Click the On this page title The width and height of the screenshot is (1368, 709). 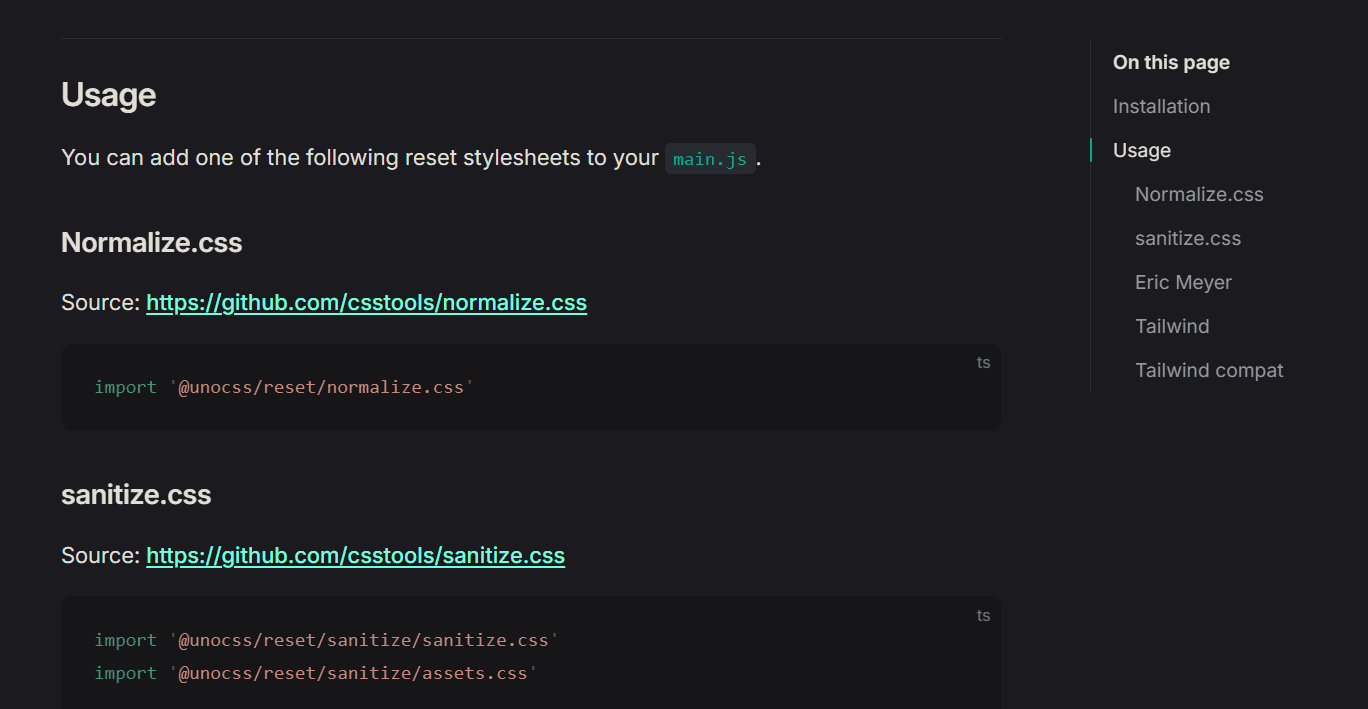coord(1171,62)
